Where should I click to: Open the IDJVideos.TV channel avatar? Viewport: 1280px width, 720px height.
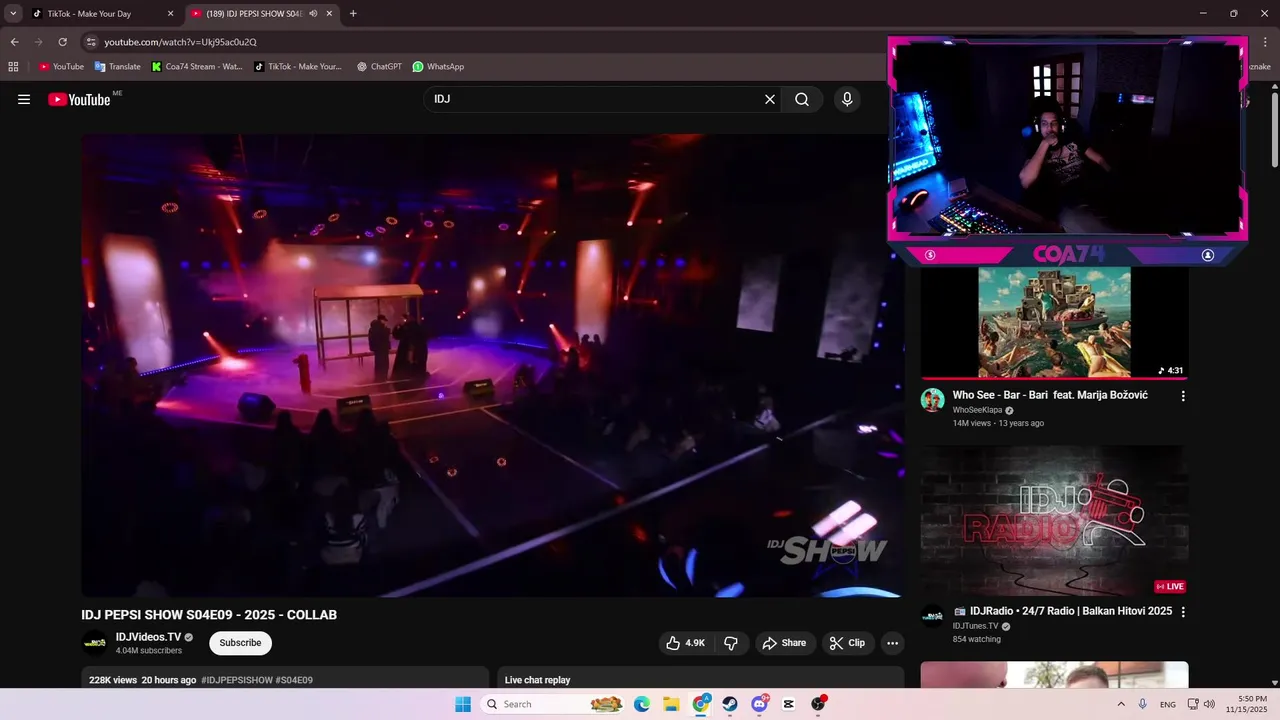95,643
